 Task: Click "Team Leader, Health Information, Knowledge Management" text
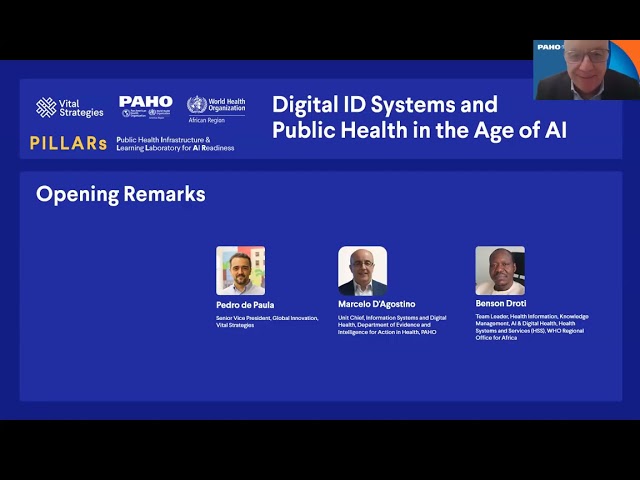click(x=532, y=327)
